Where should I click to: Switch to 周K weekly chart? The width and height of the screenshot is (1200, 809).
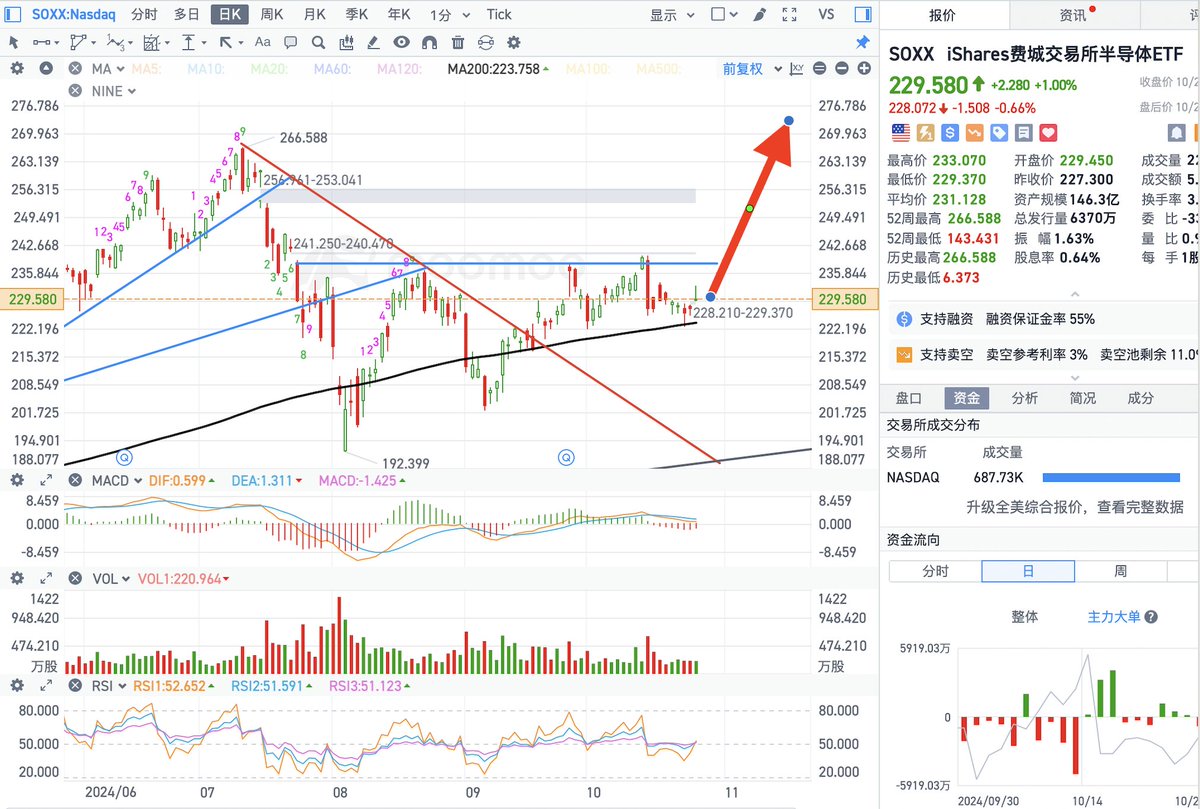point(271,14)
